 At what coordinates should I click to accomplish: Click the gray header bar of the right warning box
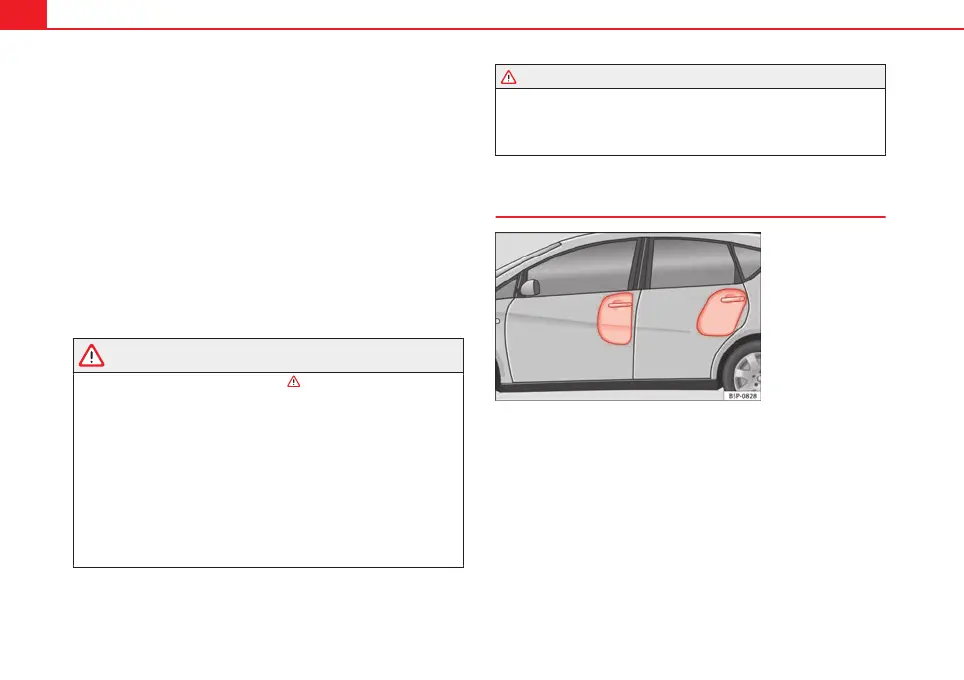[x=690, y=77]
